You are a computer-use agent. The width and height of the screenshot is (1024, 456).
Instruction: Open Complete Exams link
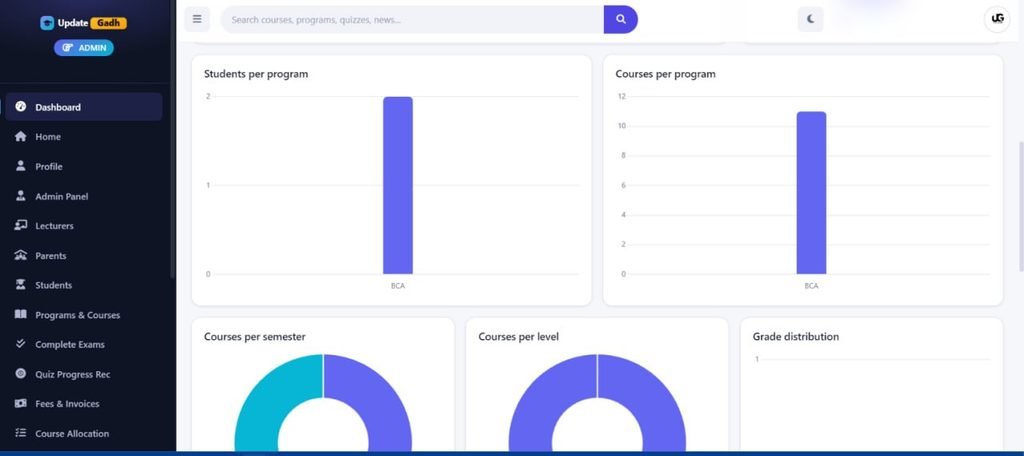pos(84,344)
